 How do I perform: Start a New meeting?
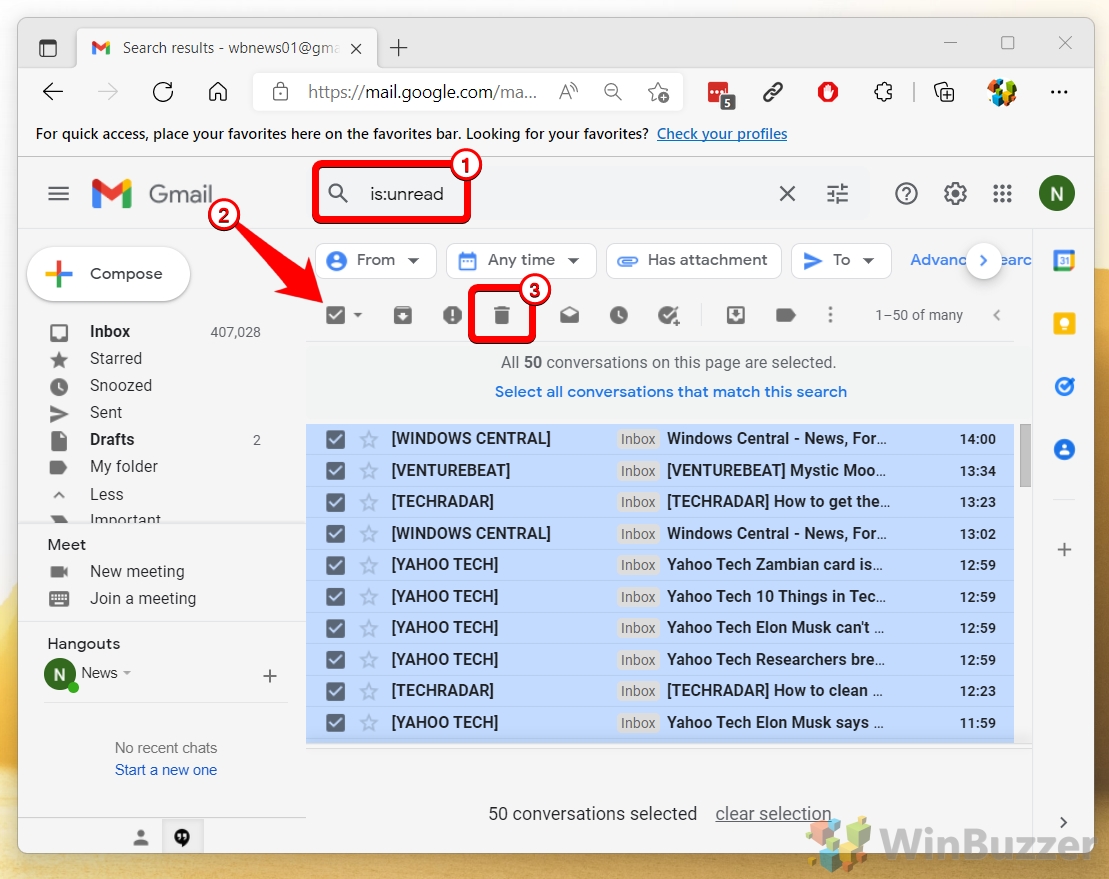pyautogui.click(x=137, y=571)
